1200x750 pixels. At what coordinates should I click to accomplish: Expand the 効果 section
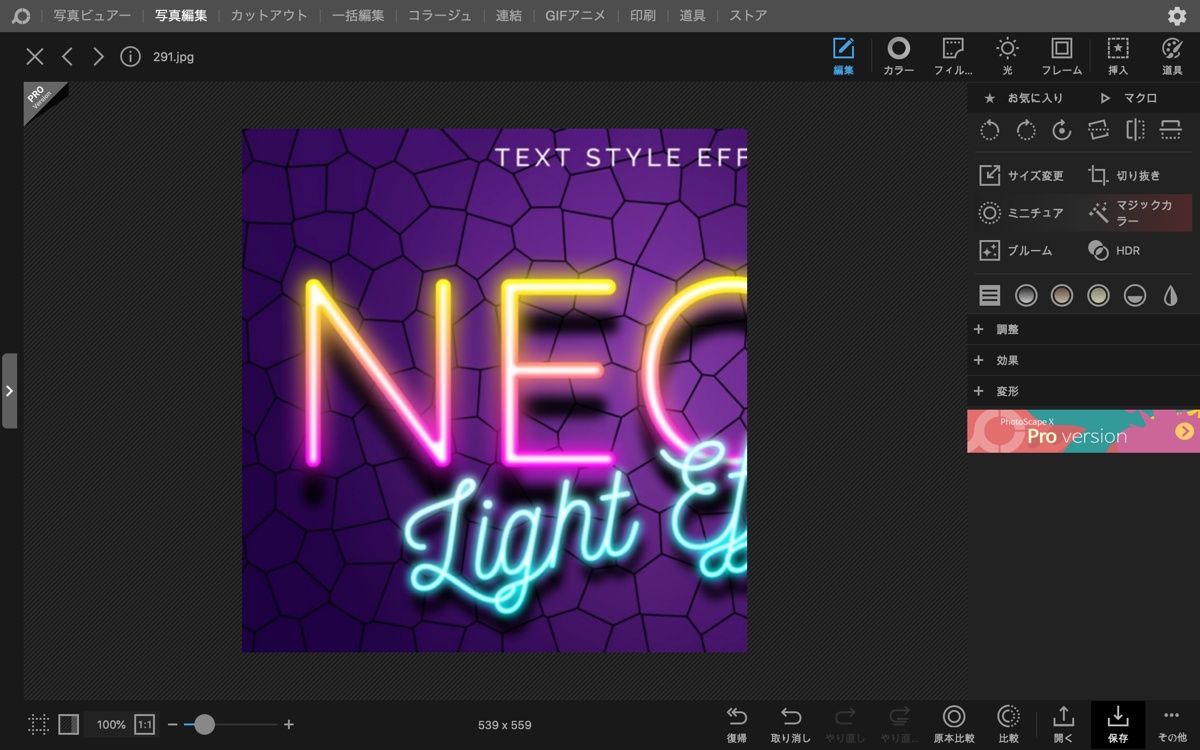1083,360
